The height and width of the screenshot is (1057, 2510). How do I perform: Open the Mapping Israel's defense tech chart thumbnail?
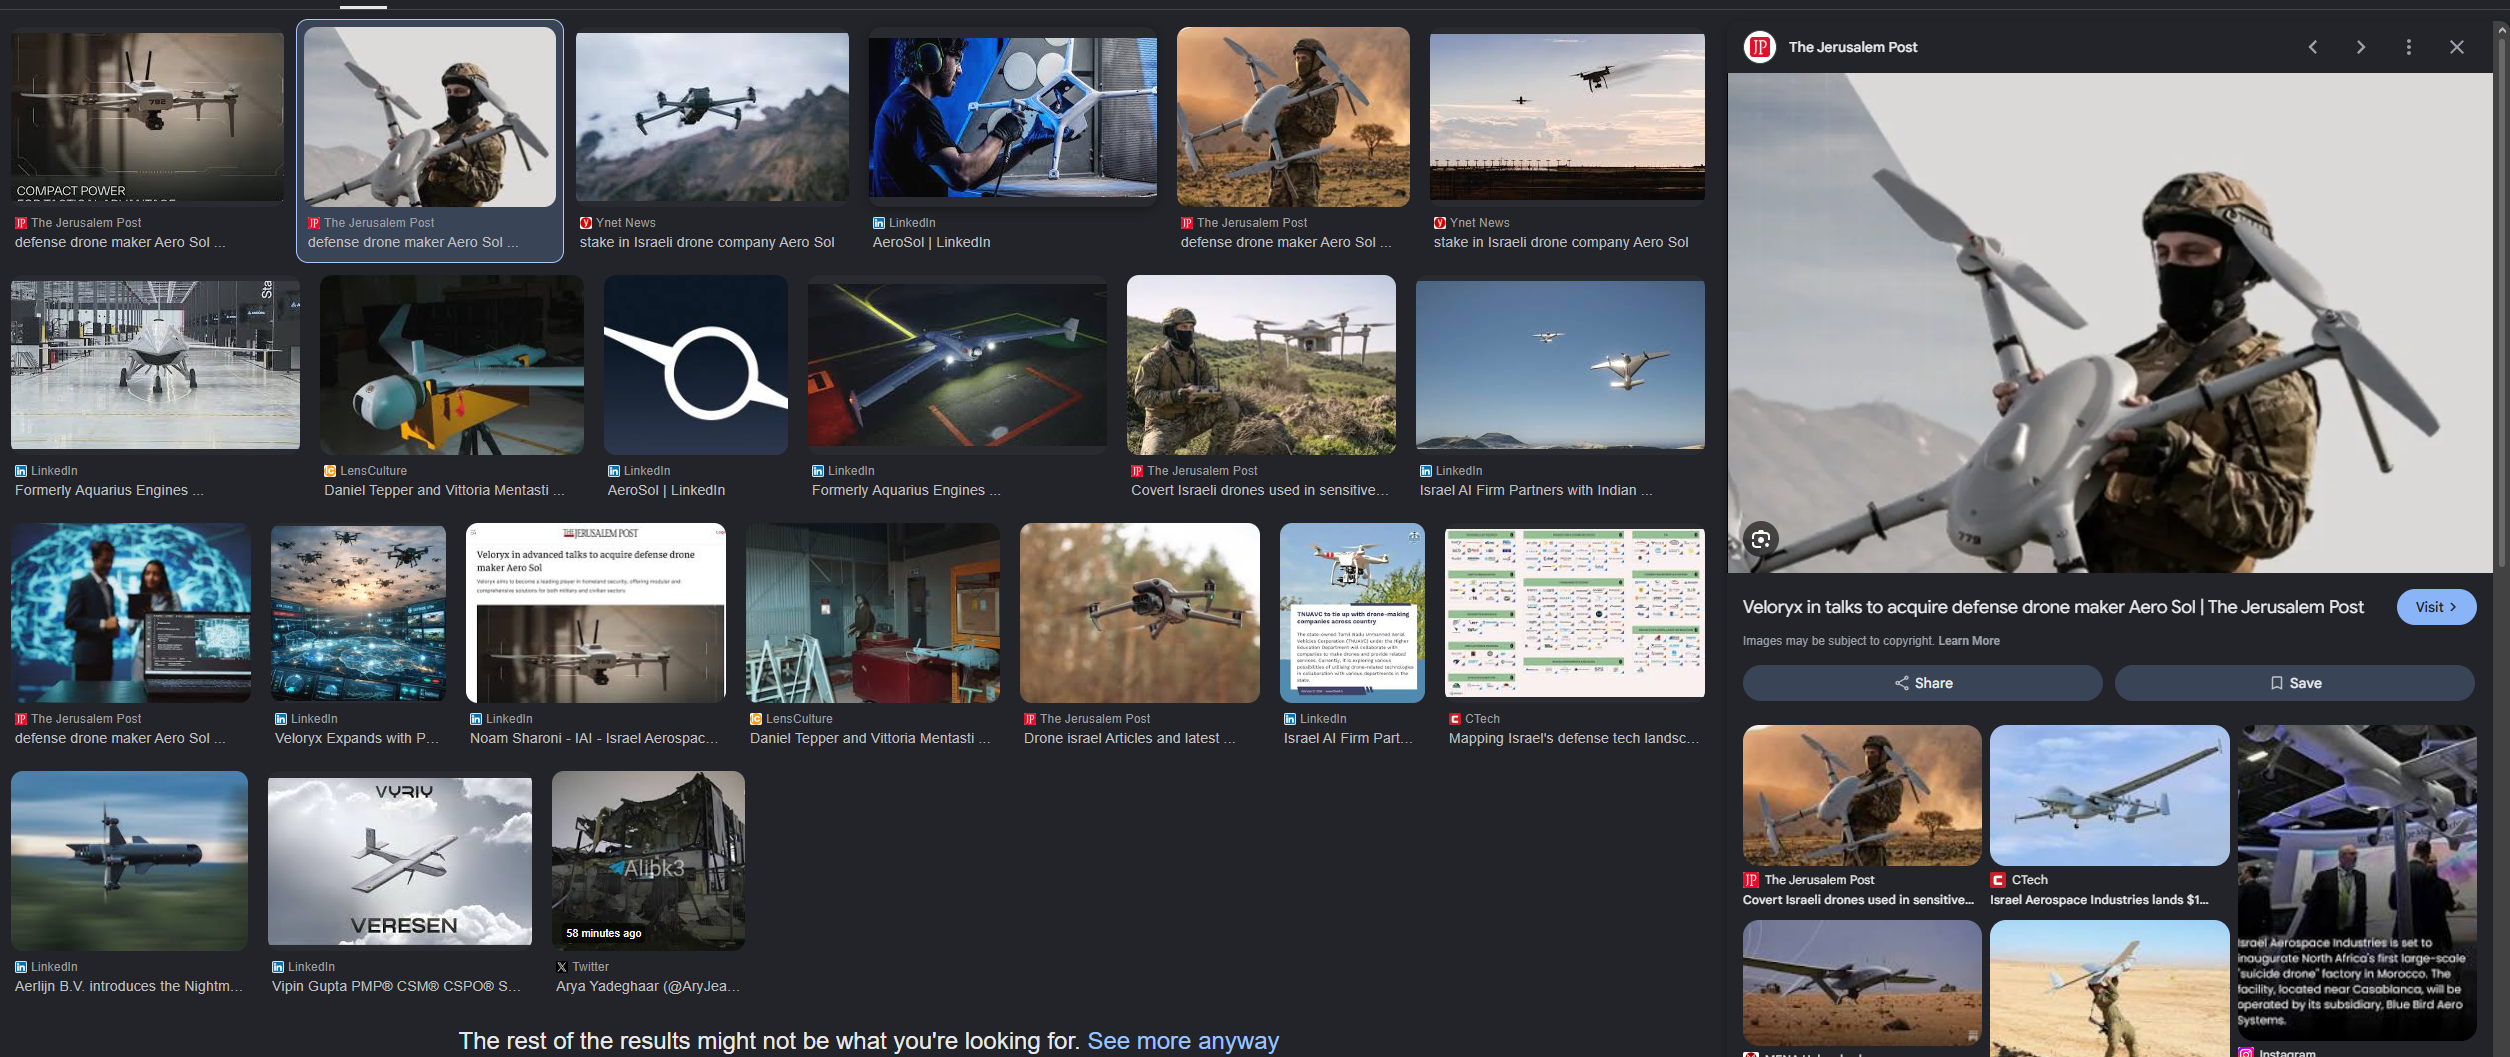coord(1575,613)
